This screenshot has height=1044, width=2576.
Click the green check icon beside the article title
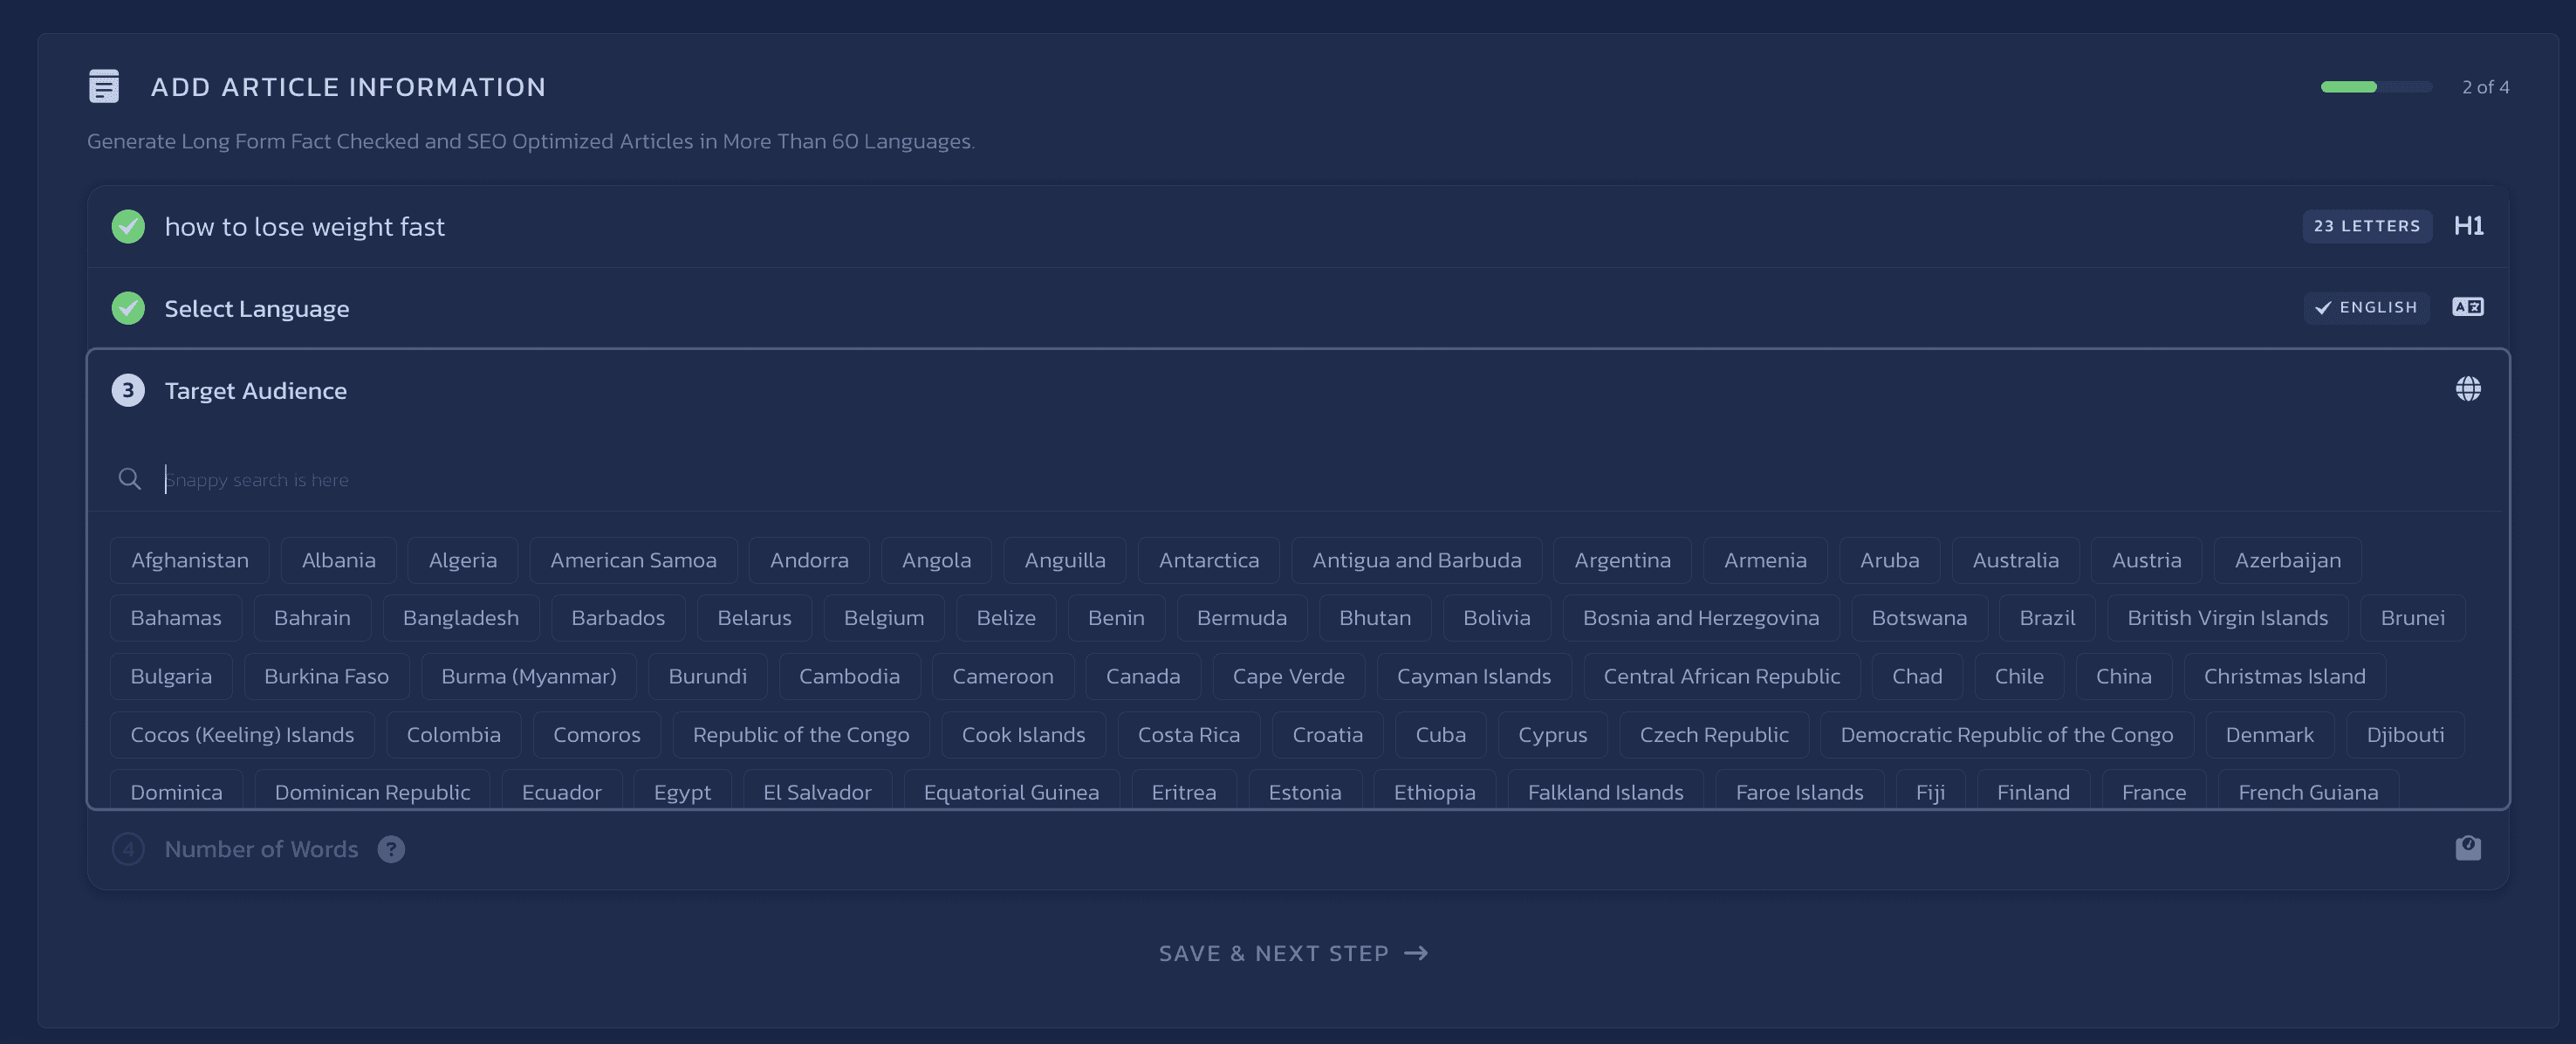click(127, 226)
